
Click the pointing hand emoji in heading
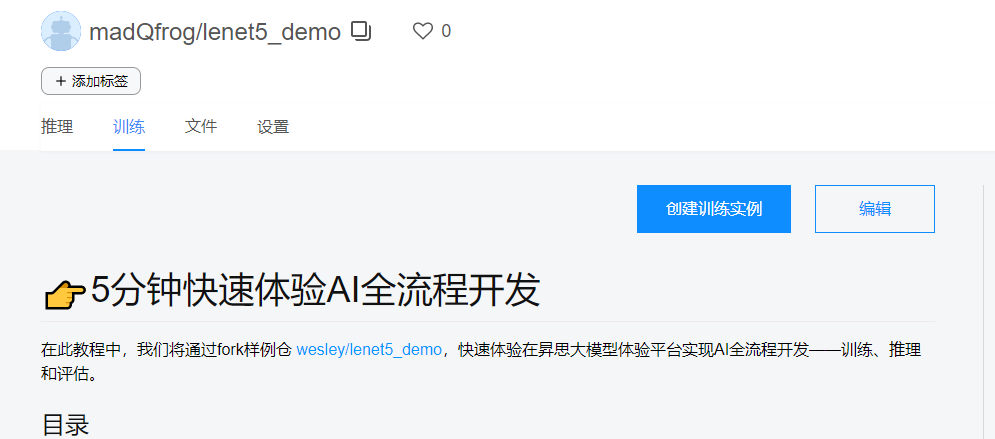pyautogui.click(x=65, y=296)
